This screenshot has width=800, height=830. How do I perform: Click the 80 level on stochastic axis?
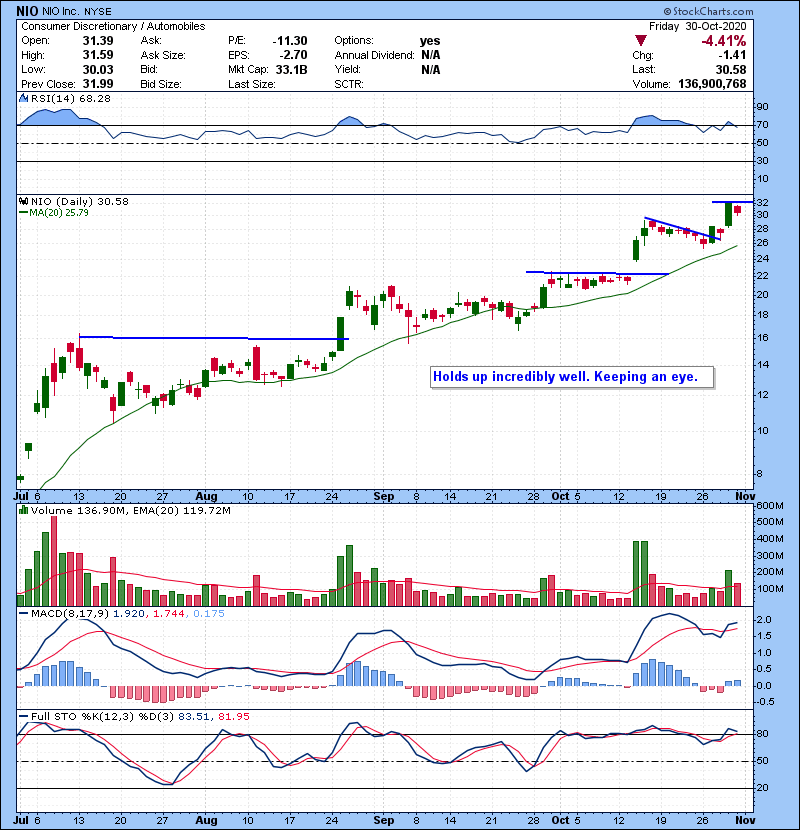762,734
